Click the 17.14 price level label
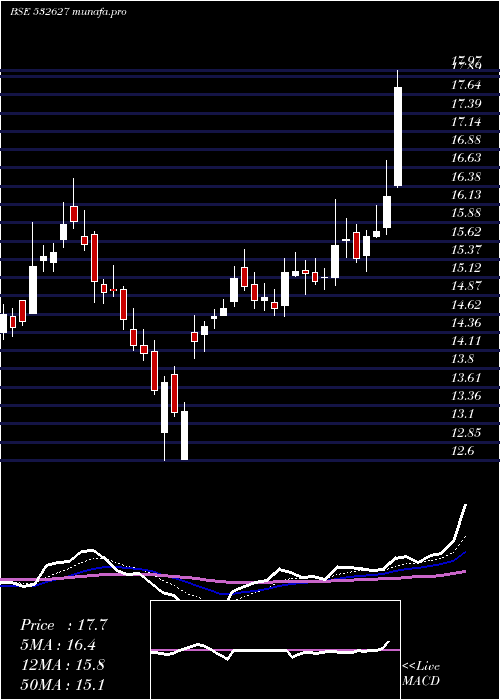The image size is (500, 700). point(466,121)
